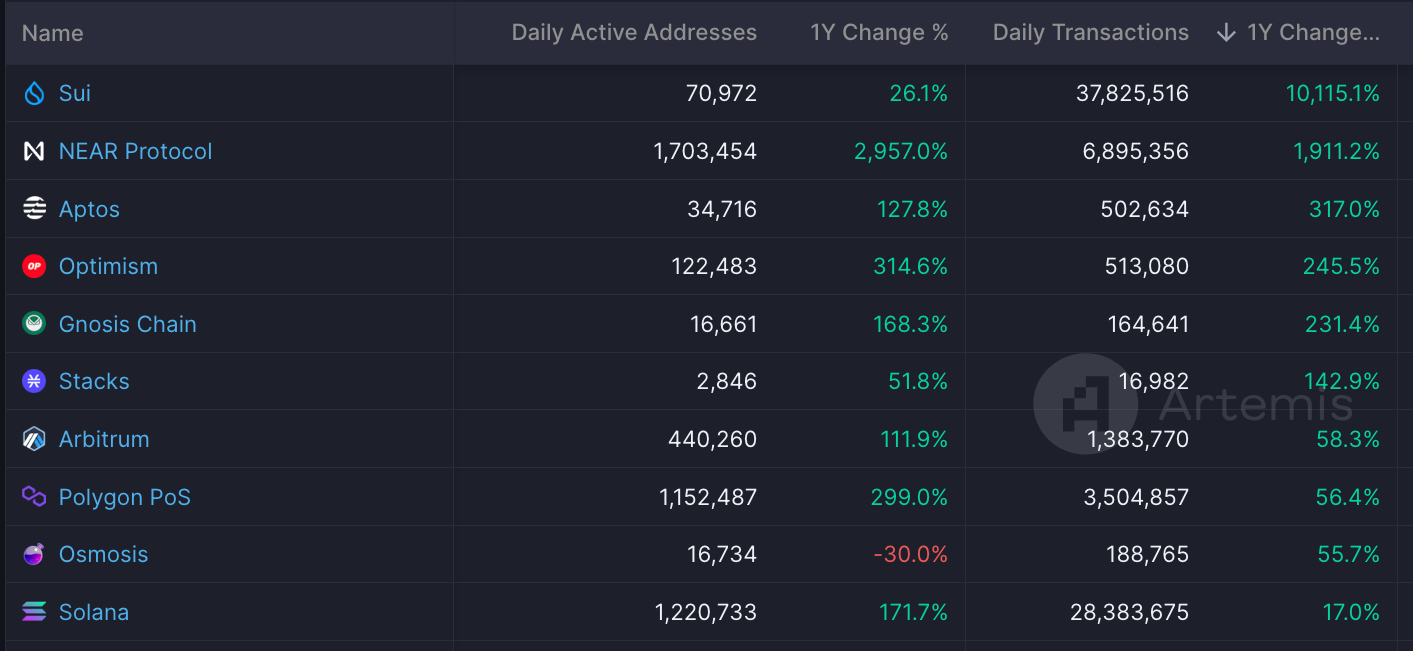Open the Polygon PoS link
This screenshot has width=1413, height=651.
[125, 497]
